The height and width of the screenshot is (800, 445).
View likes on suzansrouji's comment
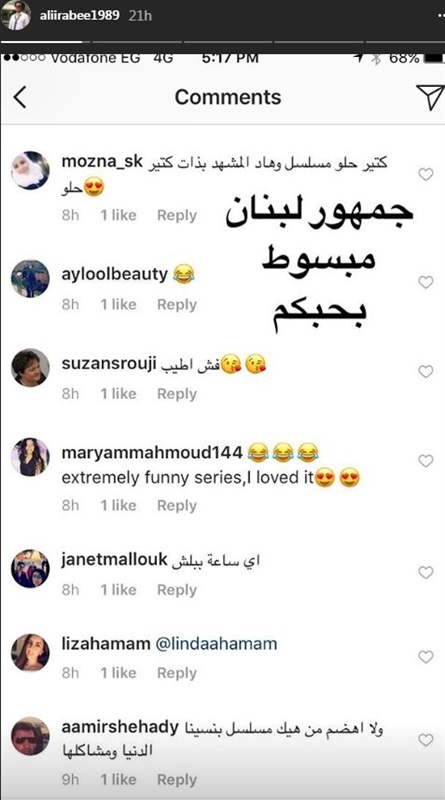[118, 393]
